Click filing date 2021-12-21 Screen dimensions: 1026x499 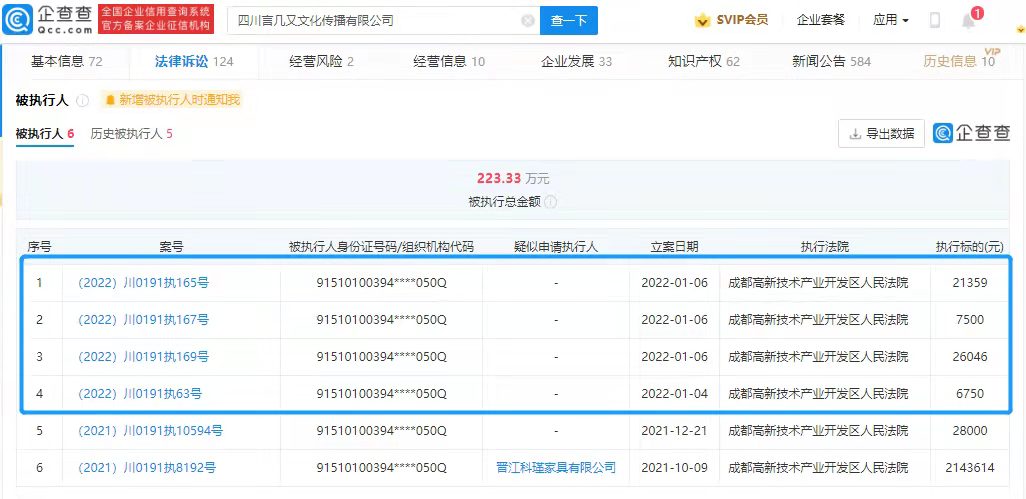click(674, 431)
